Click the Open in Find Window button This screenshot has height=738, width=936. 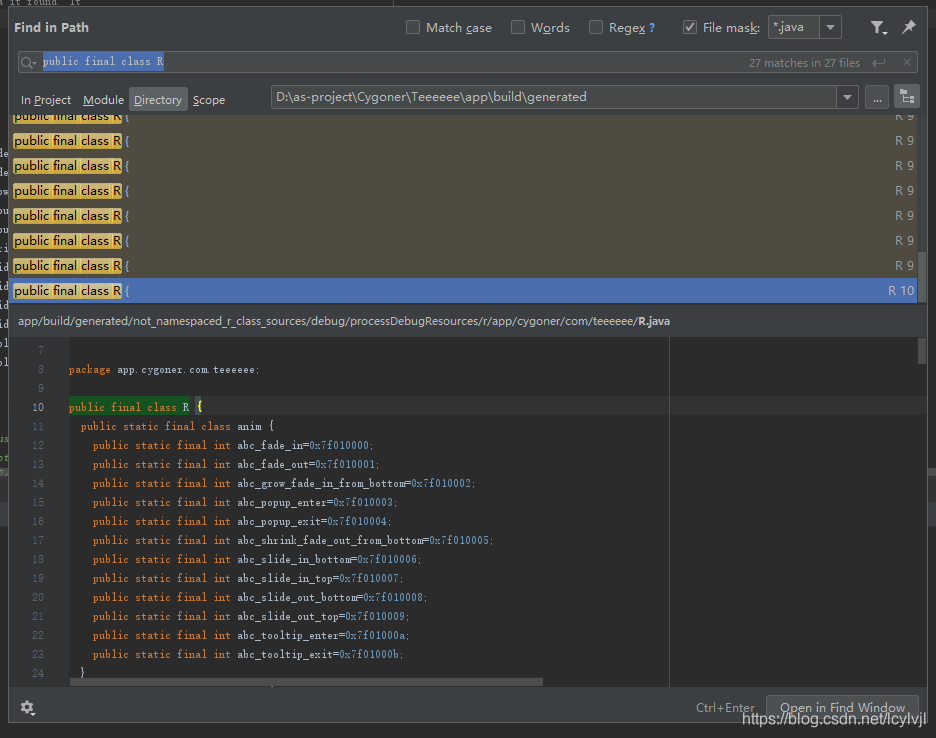(x=842, y=707)
